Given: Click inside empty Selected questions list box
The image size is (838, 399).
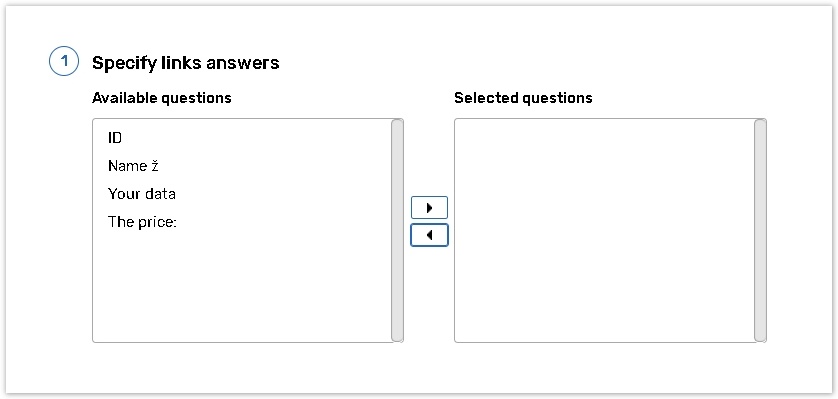Looking at the screenshot, I should point(604,230).
